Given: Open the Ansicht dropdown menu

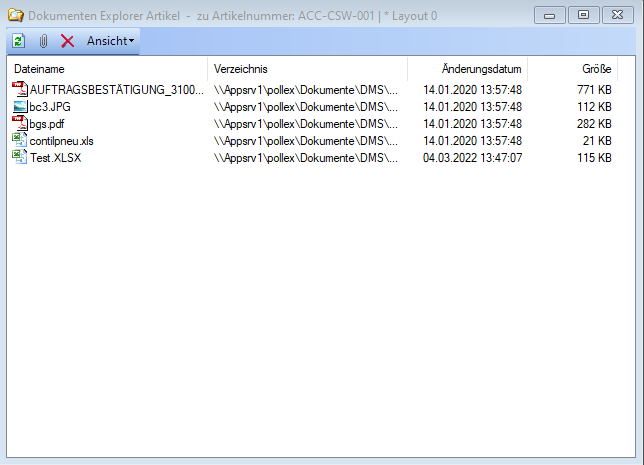Looking at the screenshot, I should click(x=110, y=41).
